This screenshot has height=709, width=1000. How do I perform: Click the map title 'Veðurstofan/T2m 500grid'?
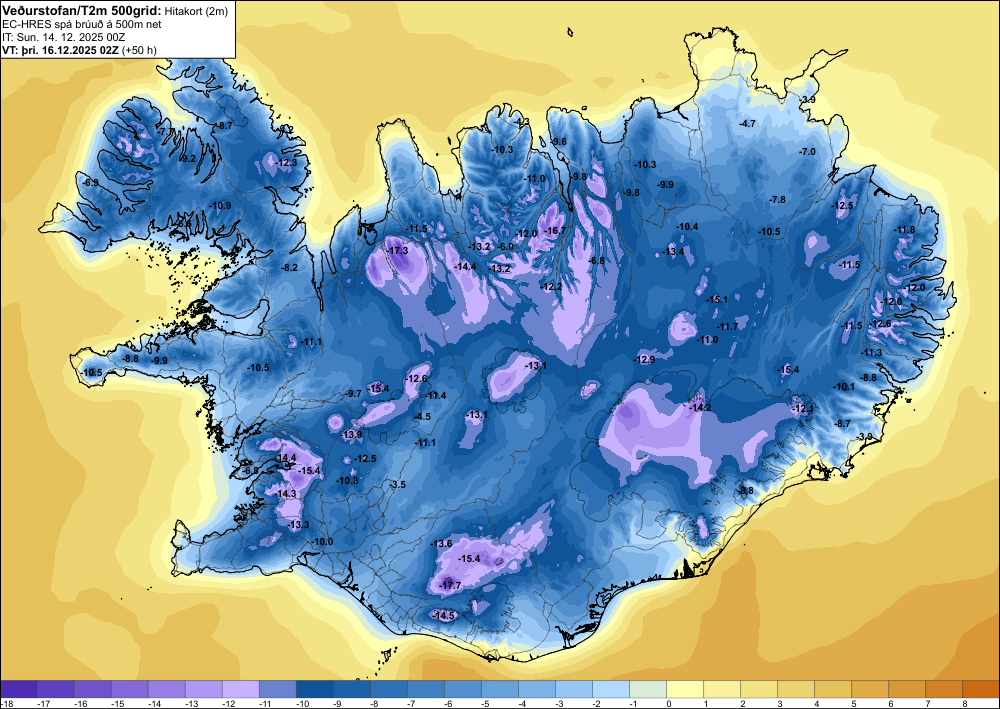point(81,10)
